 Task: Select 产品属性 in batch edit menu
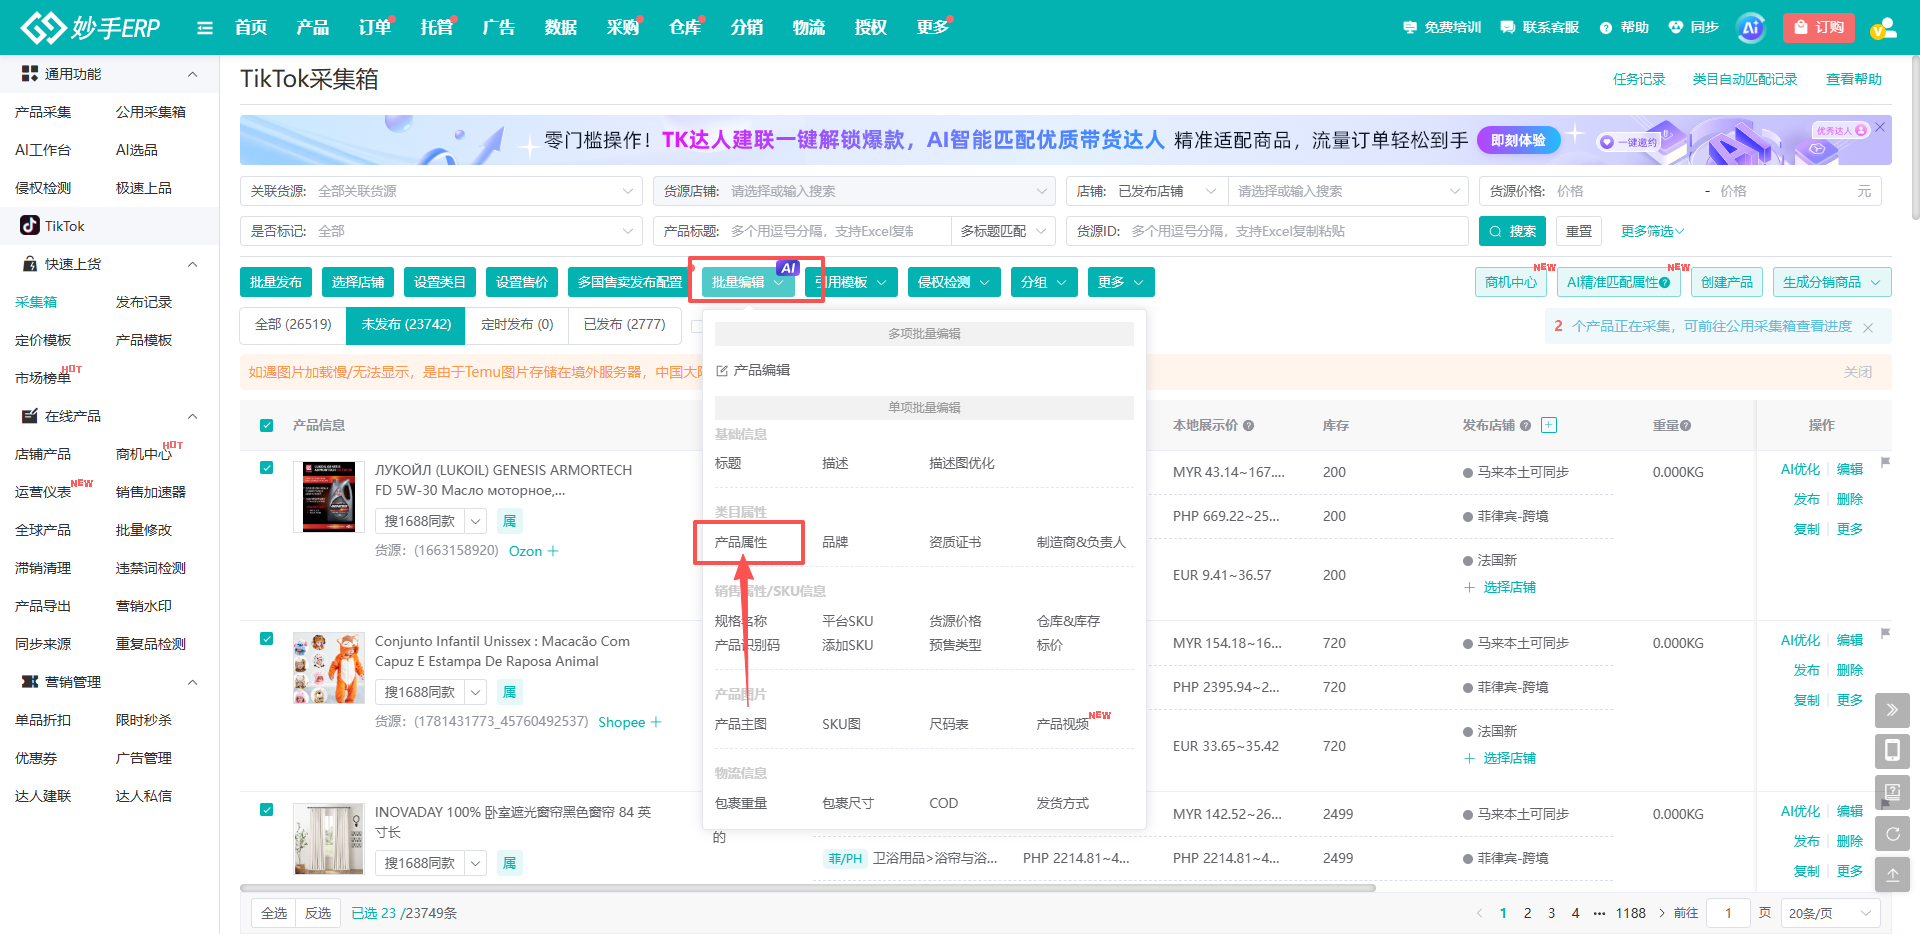point(741,542)
